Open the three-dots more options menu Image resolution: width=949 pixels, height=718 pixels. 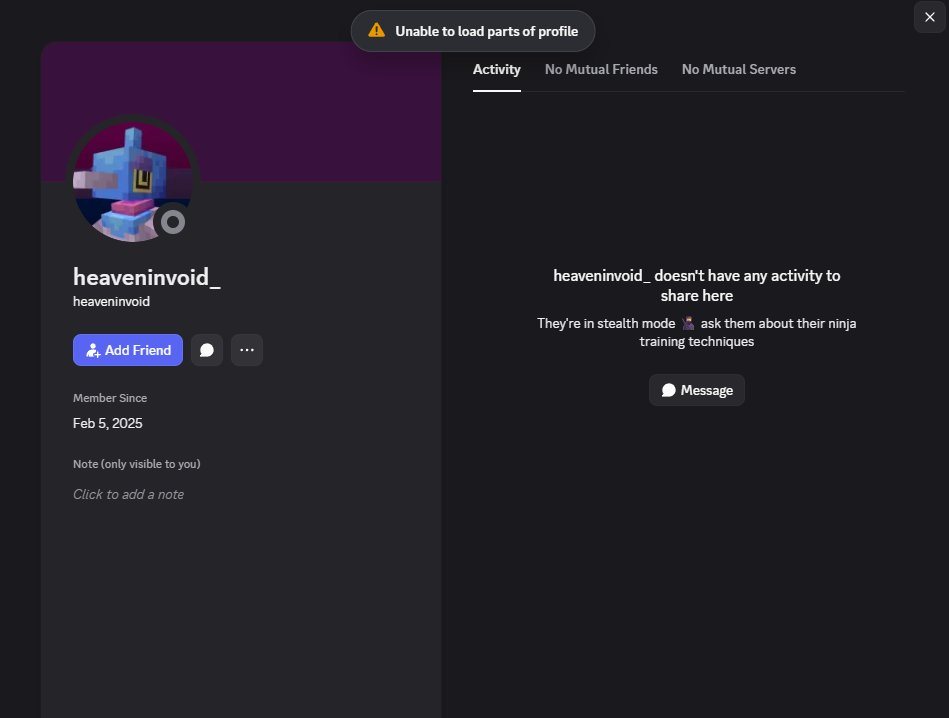coord(247,350)
